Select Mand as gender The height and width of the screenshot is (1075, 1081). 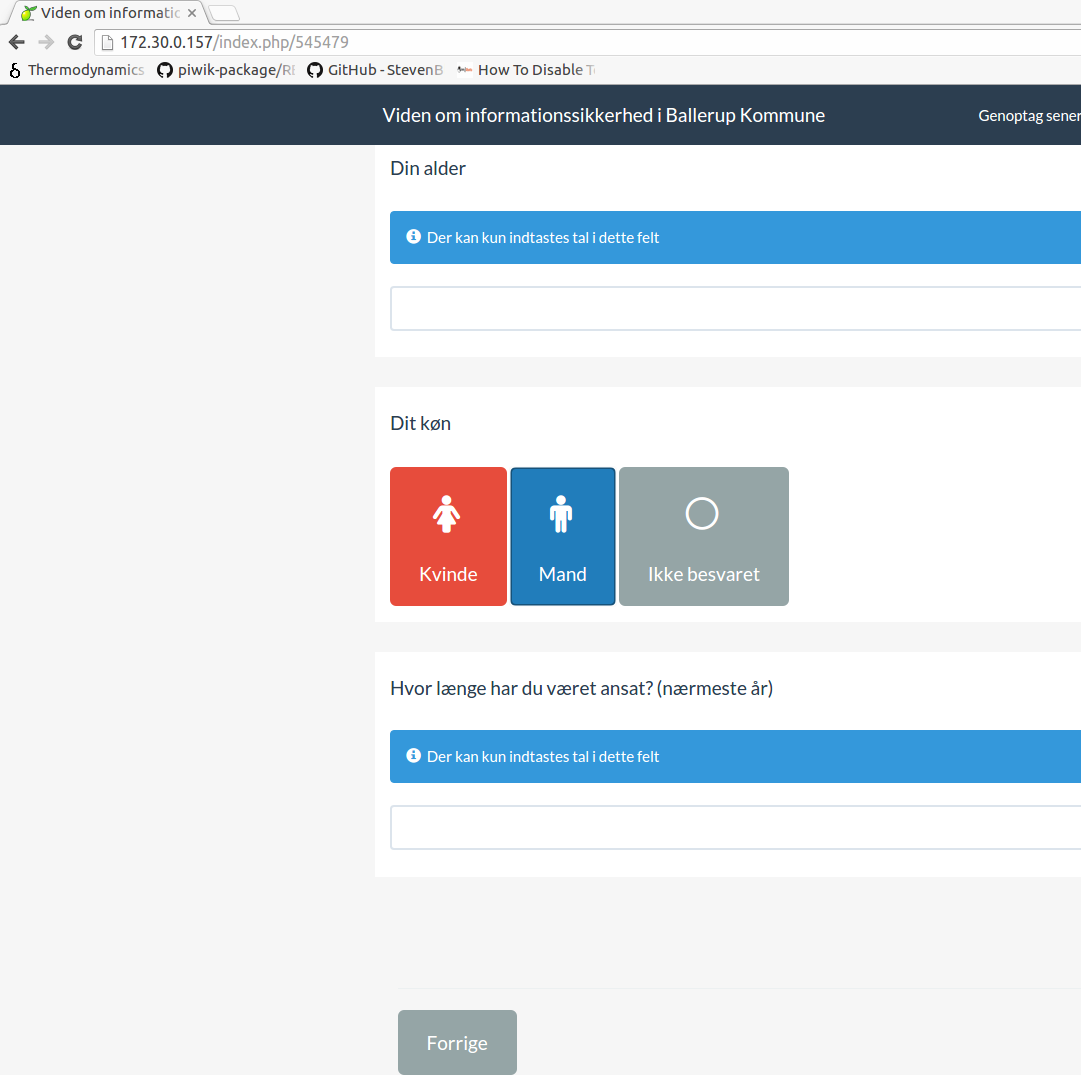pyautogui.click(x=562, y=536)
